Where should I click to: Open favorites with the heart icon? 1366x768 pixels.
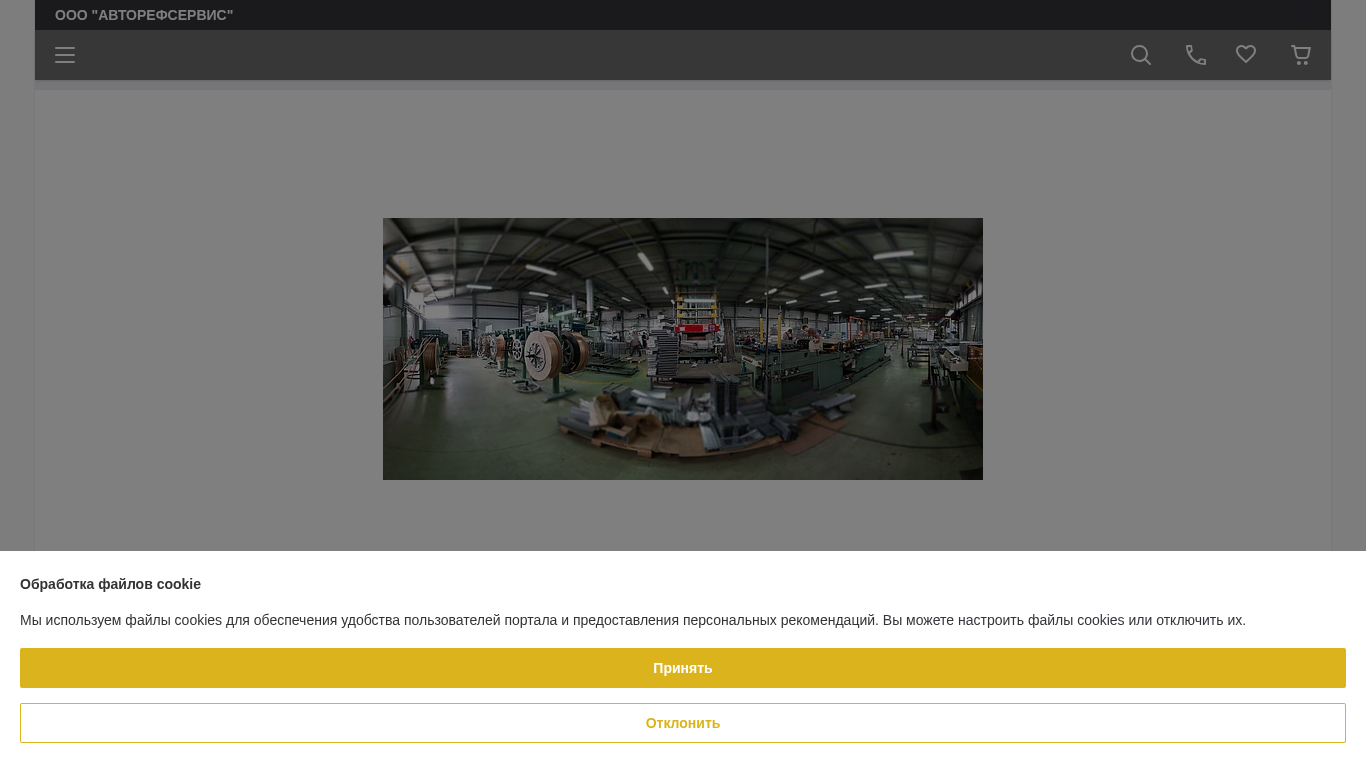point(1245,55)
